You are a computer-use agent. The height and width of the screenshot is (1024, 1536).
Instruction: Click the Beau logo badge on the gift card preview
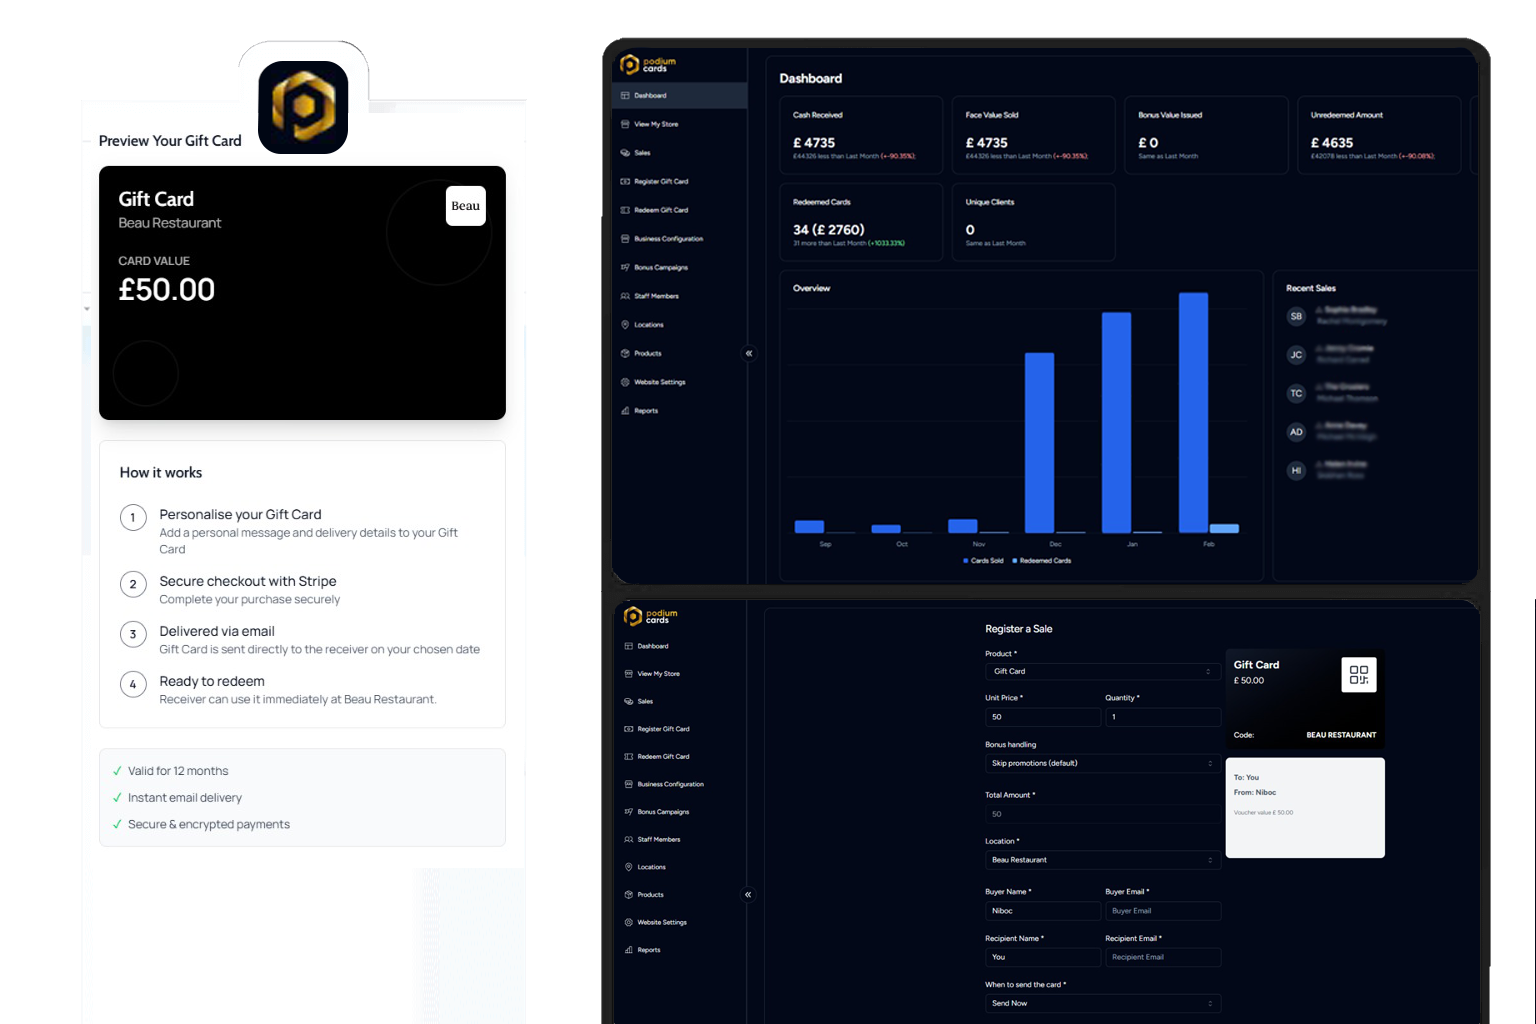466,206
